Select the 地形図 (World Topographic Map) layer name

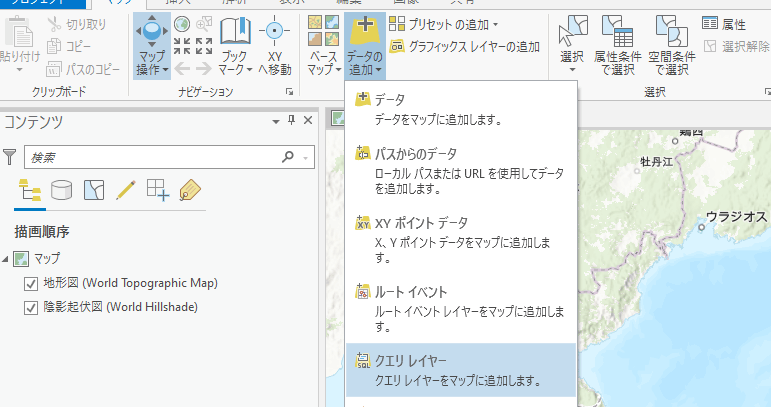tap(130, 283)
